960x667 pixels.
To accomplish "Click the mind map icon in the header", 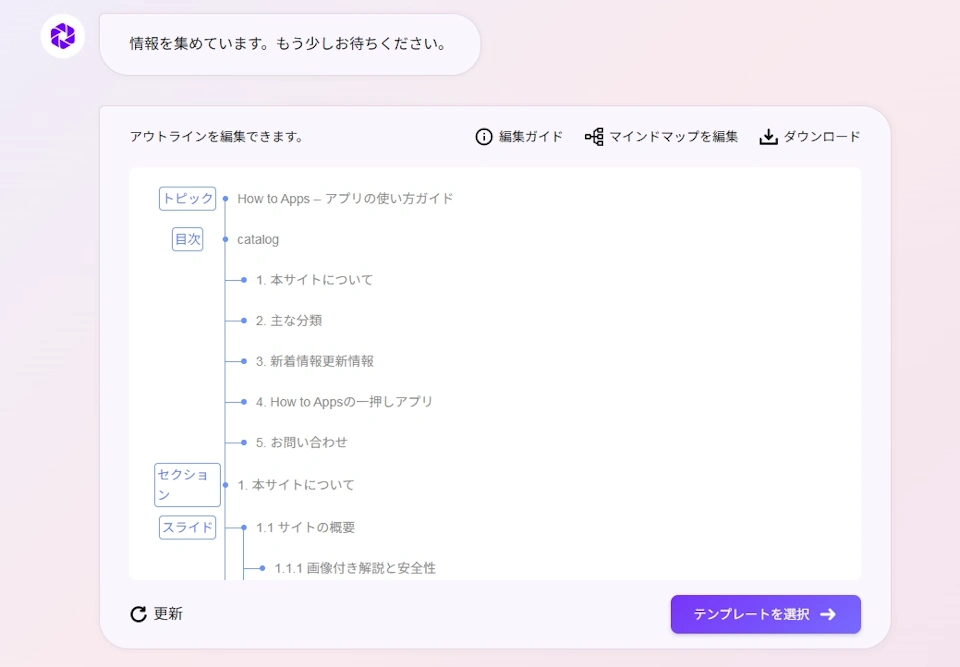I will pyautogui.click(x=594, y=137).
